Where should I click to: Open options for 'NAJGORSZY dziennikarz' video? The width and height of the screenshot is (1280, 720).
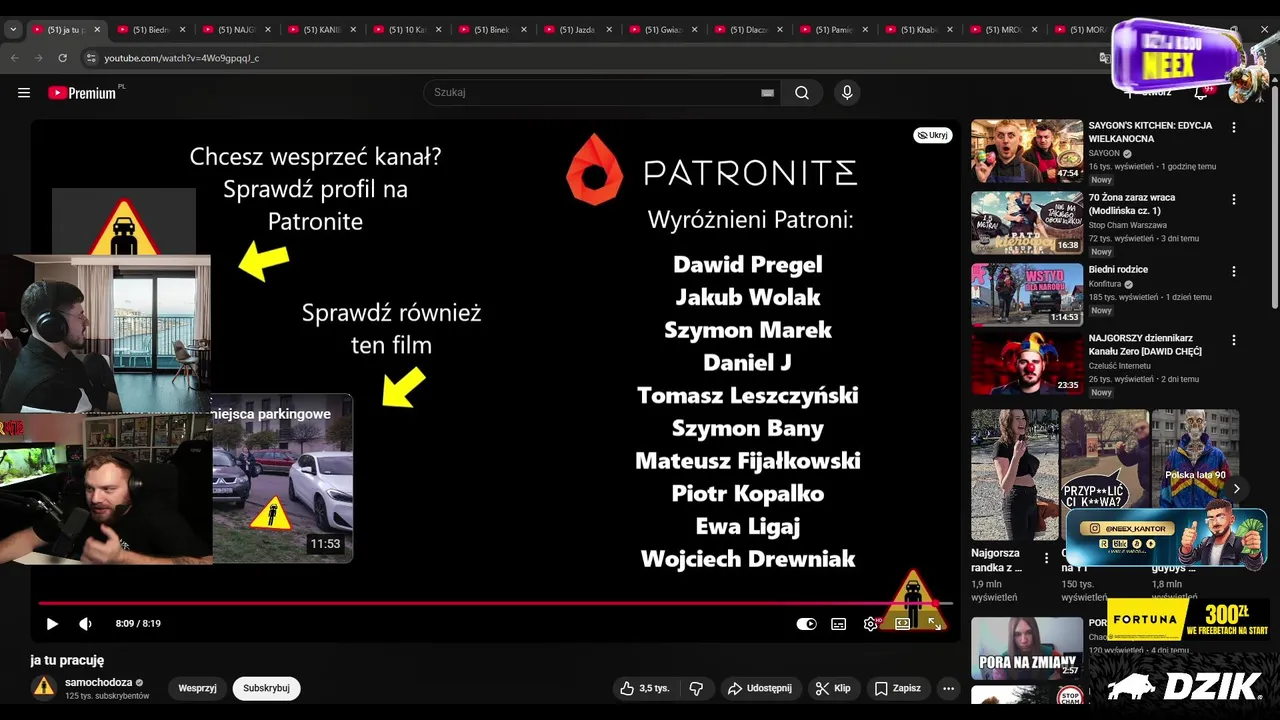pos(1234,340)
